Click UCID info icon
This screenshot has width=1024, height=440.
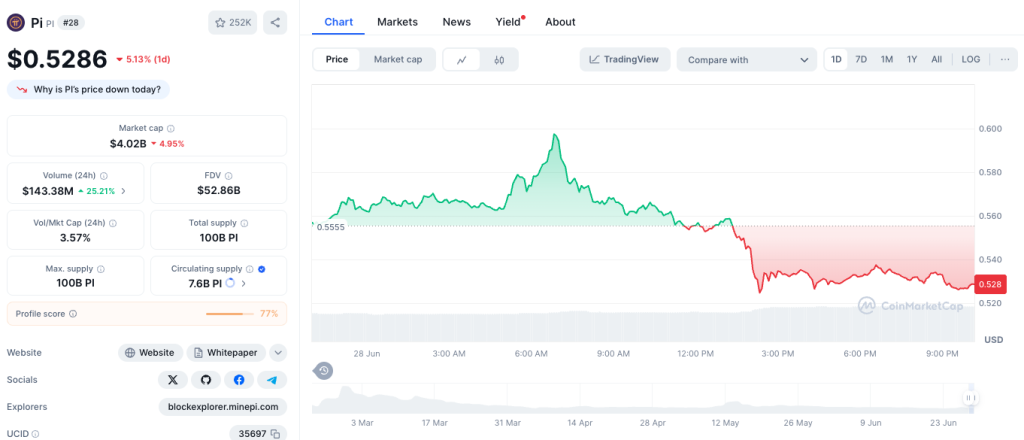pyautogui.click(x=35, y=433)
